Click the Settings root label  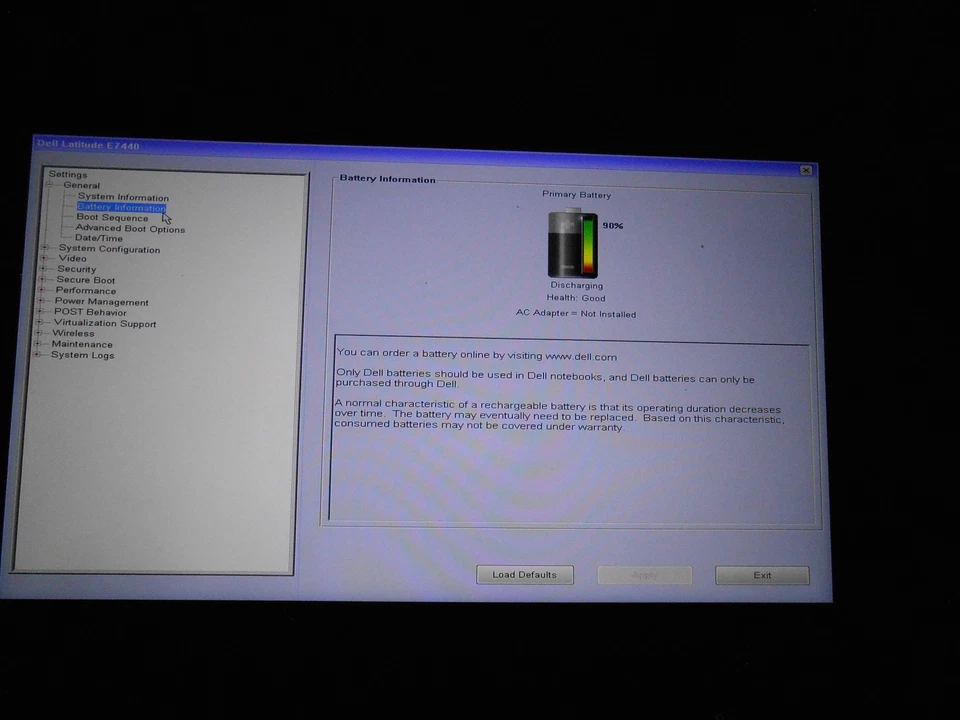coord(68,174)
